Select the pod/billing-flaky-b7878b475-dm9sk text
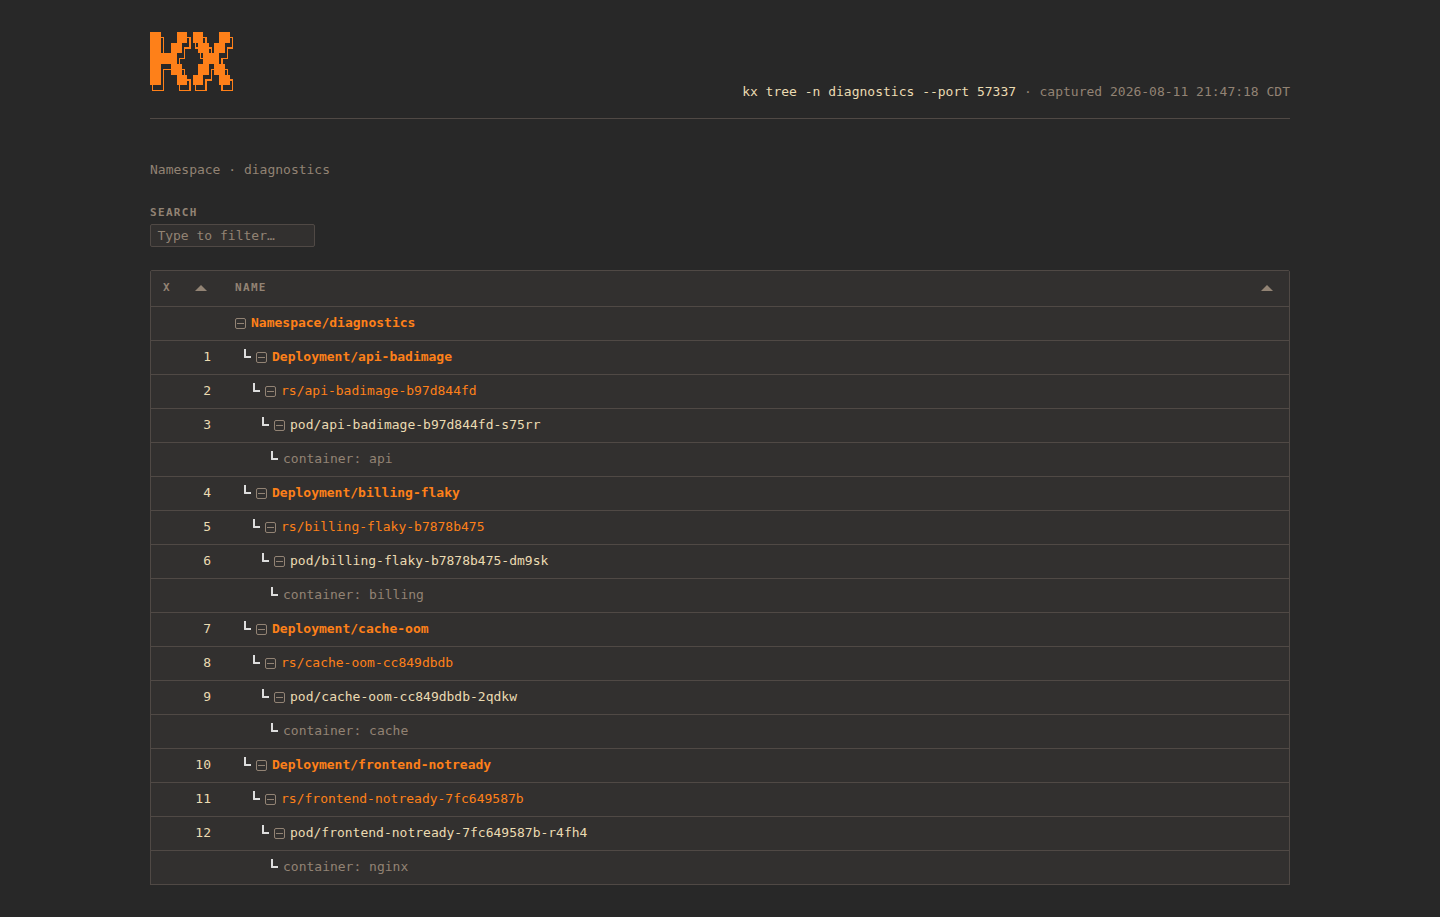 pos(419,561)
